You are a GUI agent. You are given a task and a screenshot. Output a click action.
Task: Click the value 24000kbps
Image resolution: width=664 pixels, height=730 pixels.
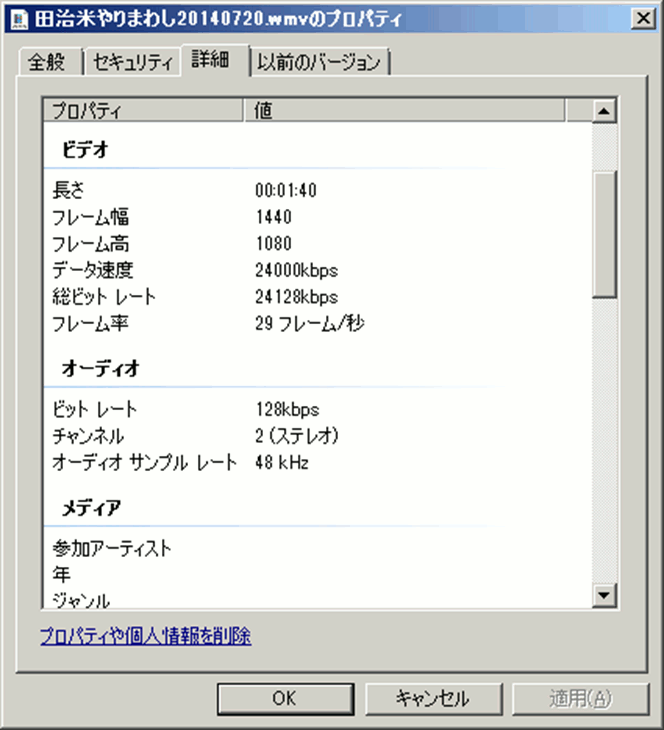[x=297, y=270]
